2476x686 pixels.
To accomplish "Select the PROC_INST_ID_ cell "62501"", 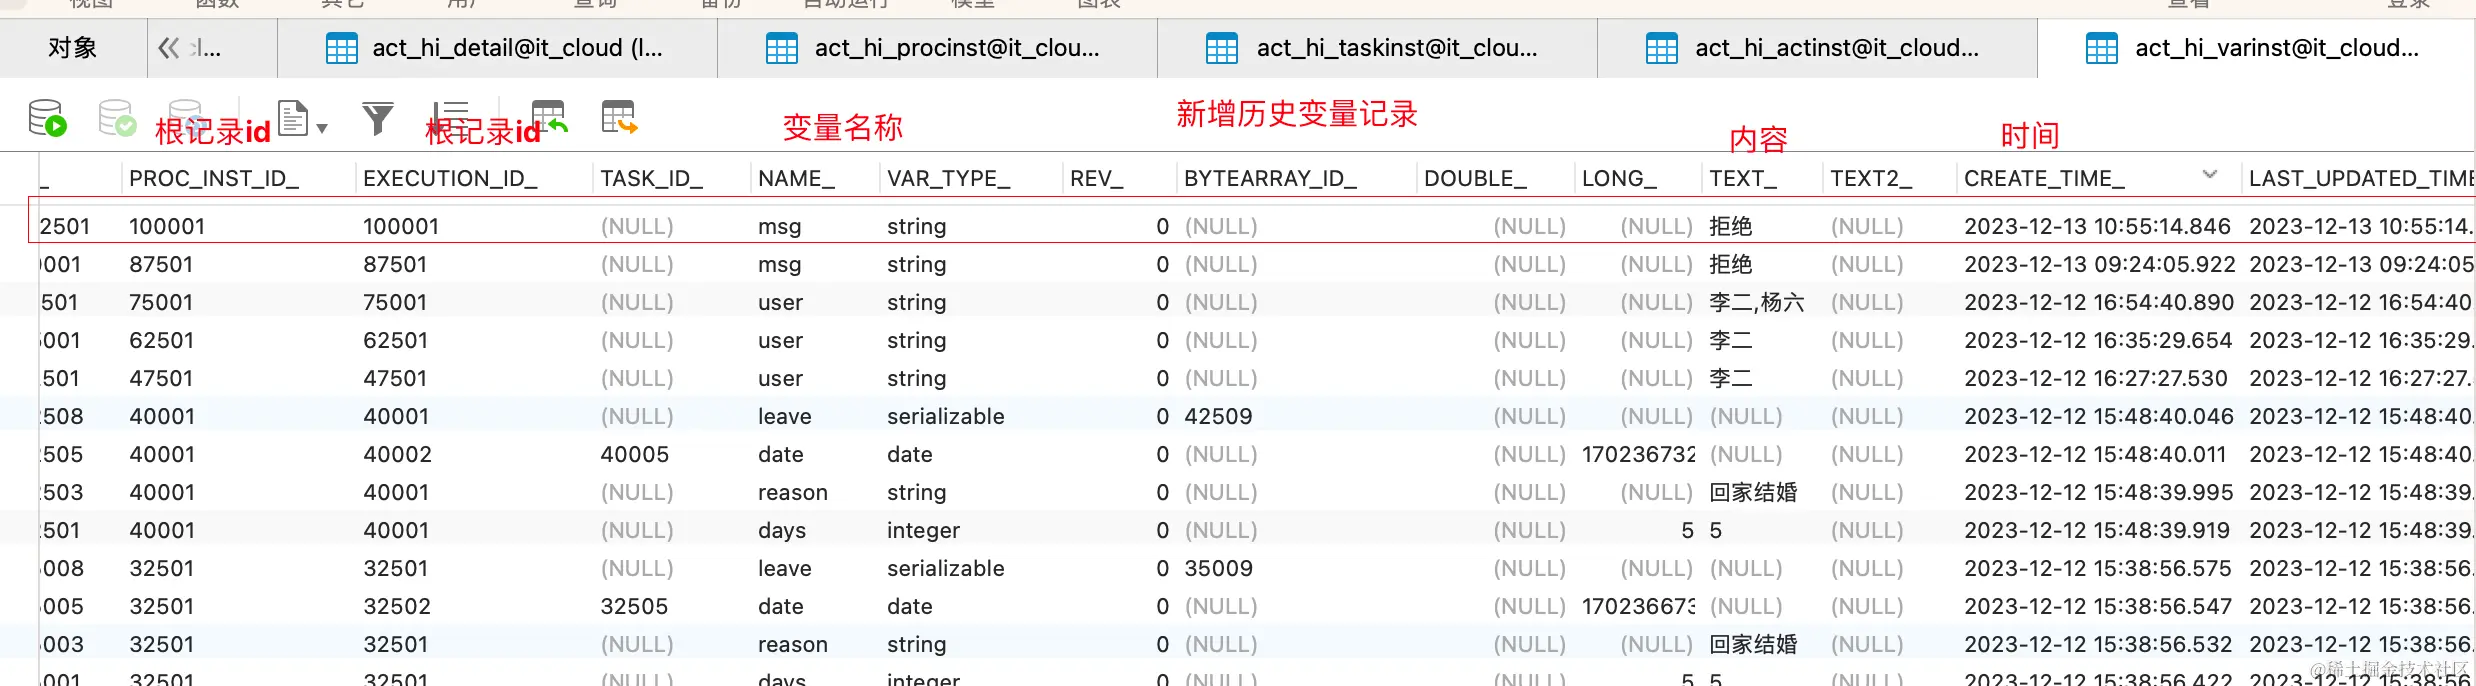I will 161,341.
